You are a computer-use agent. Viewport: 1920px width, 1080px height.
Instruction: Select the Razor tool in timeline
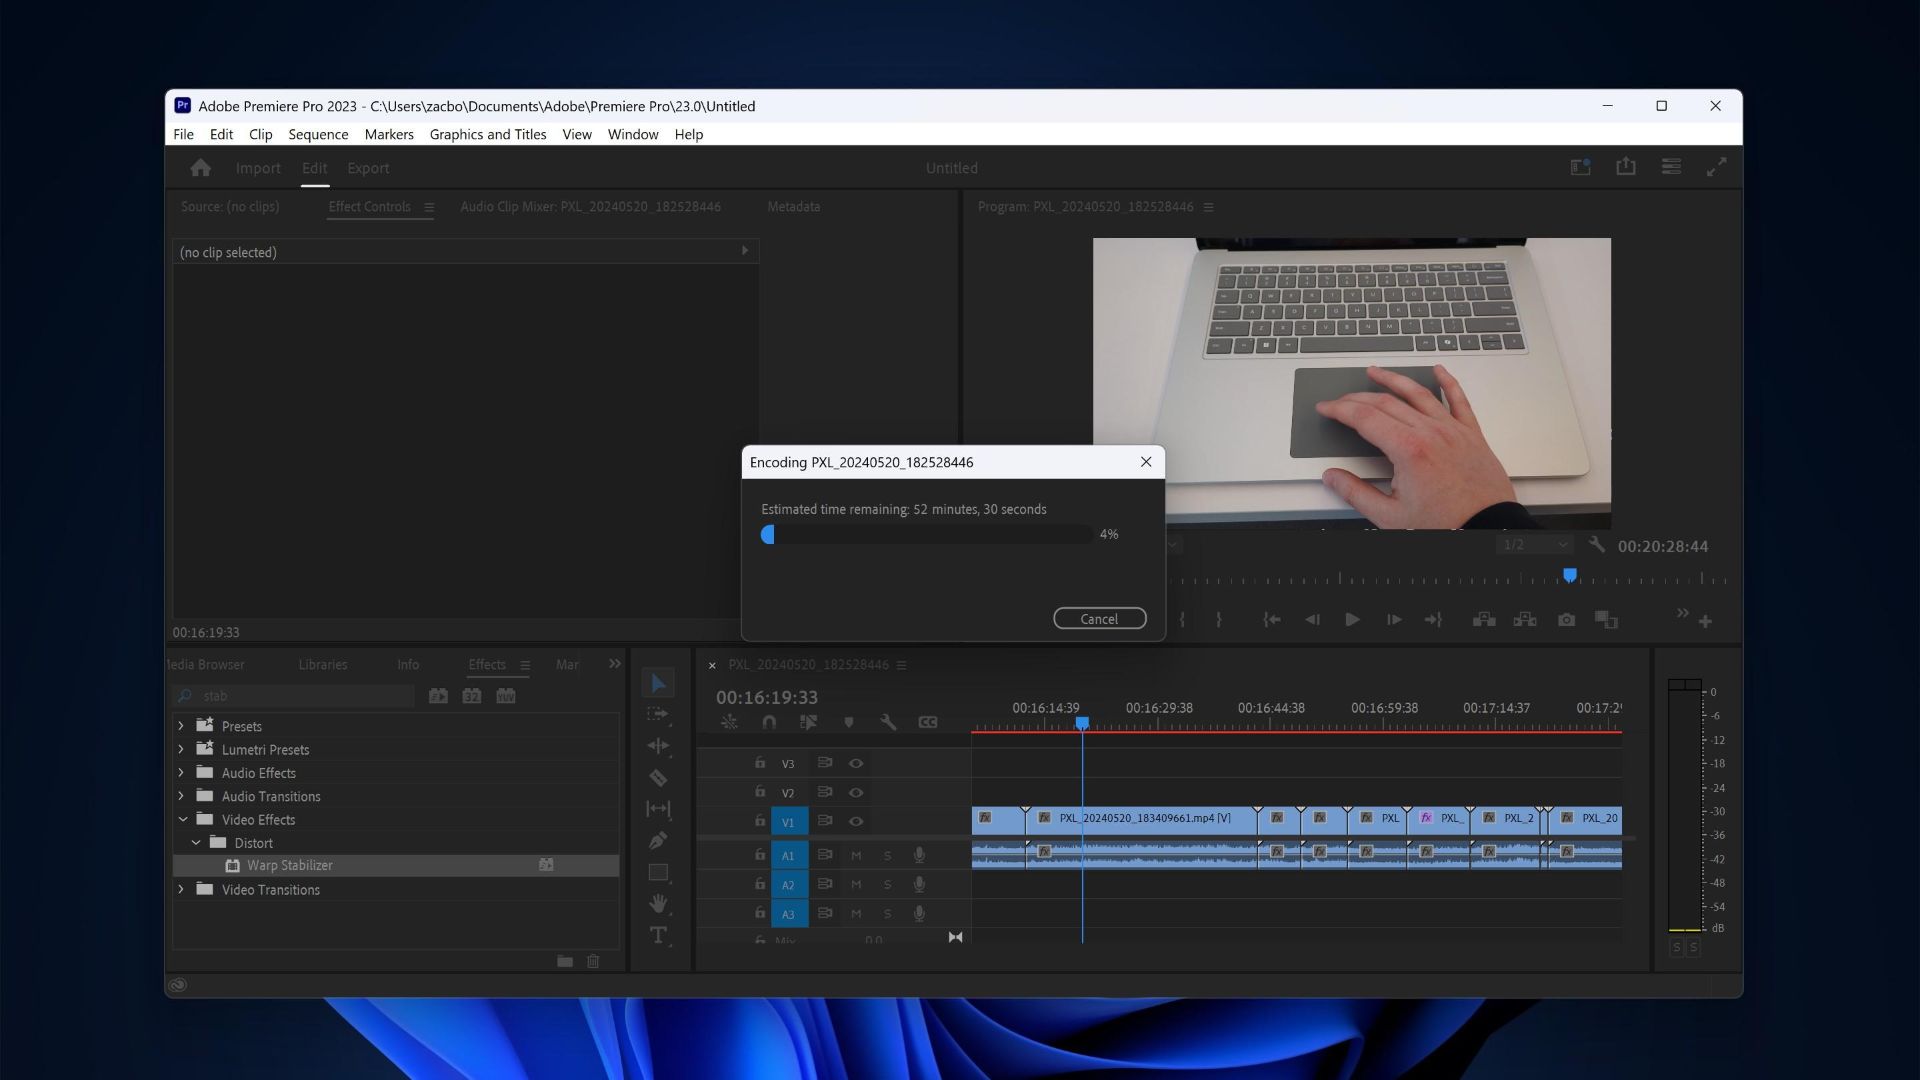tap(658, 777)
